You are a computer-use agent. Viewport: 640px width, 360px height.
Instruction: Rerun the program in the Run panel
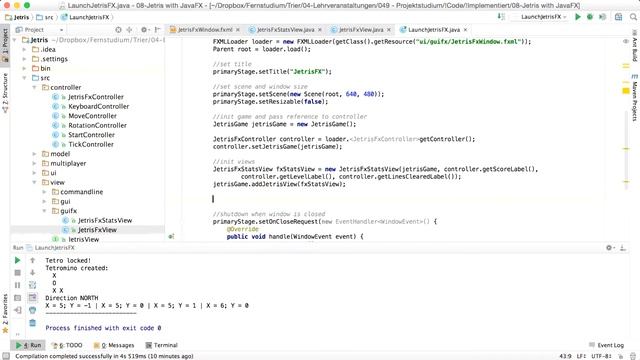point(18,260)
